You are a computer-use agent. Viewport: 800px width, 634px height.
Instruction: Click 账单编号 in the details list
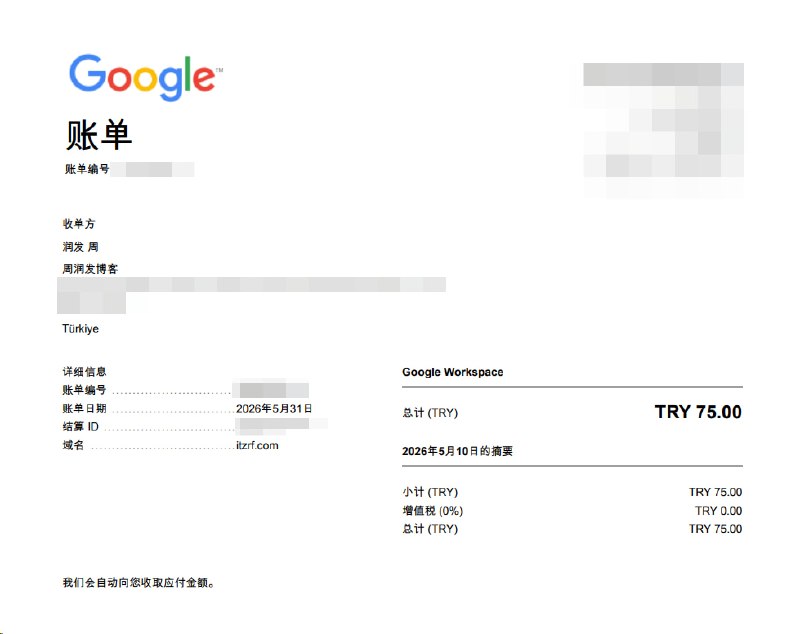84,390
